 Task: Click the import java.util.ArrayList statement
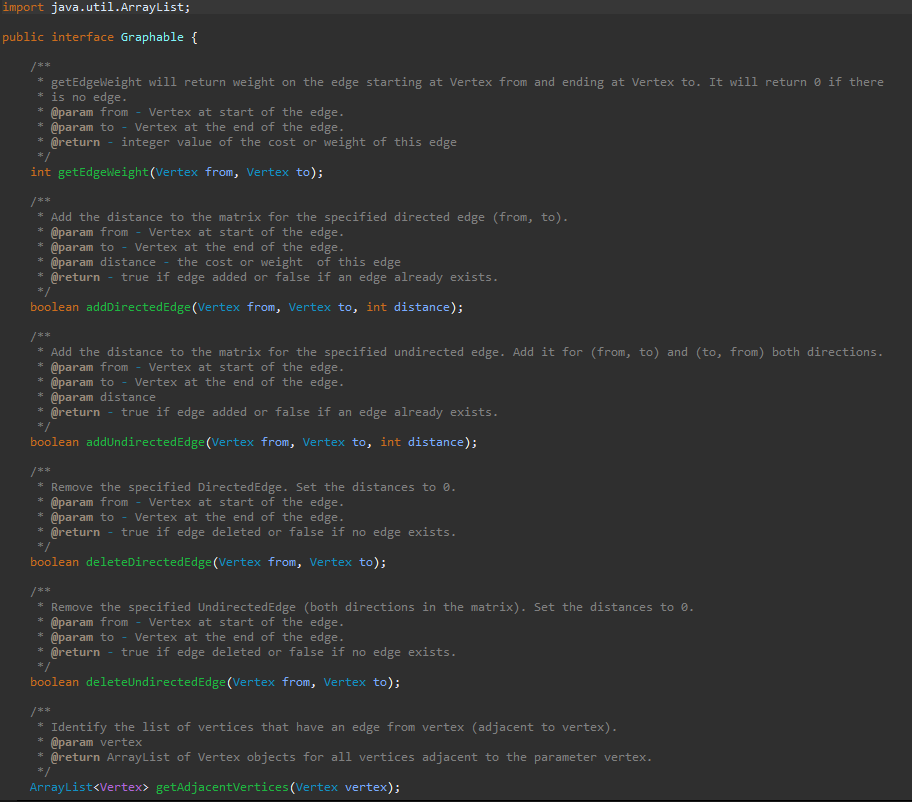point(96,7)
